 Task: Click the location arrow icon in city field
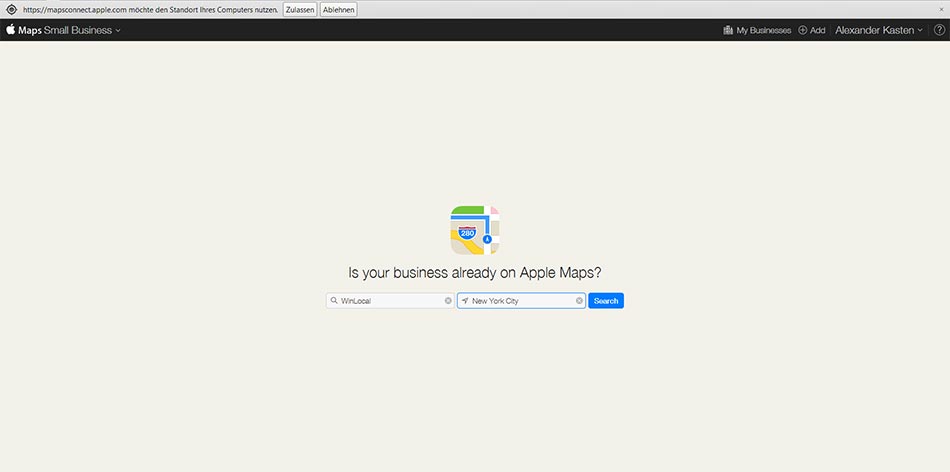click(465, 301)
